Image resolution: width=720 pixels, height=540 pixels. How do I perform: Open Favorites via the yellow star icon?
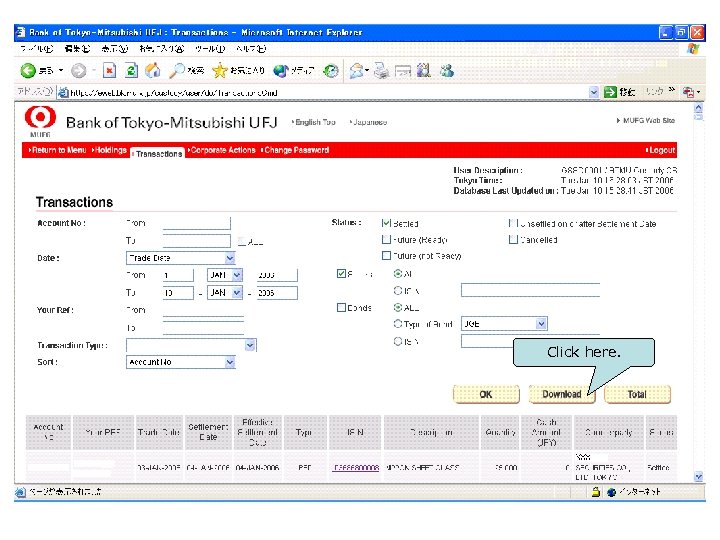coord(220,71)
